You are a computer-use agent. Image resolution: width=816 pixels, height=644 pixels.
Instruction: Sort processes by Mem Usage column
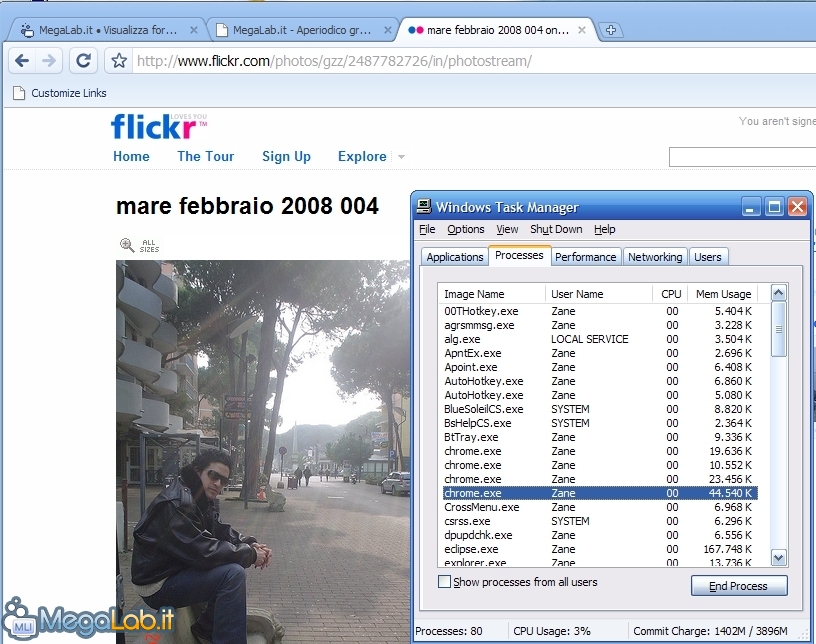722,294
